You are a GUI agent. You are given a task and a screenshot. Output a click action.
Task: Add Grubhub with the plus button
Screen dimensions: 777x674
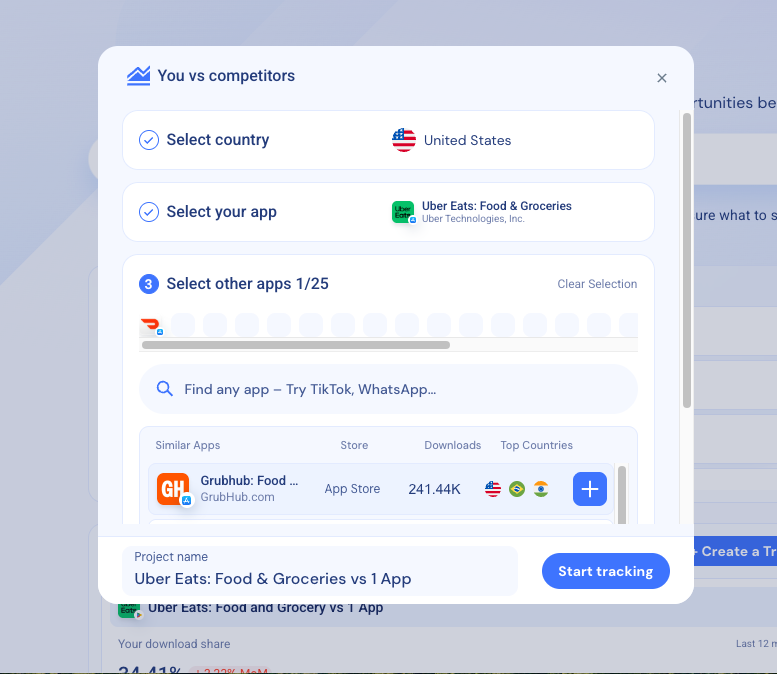click(x=590, y=489)
